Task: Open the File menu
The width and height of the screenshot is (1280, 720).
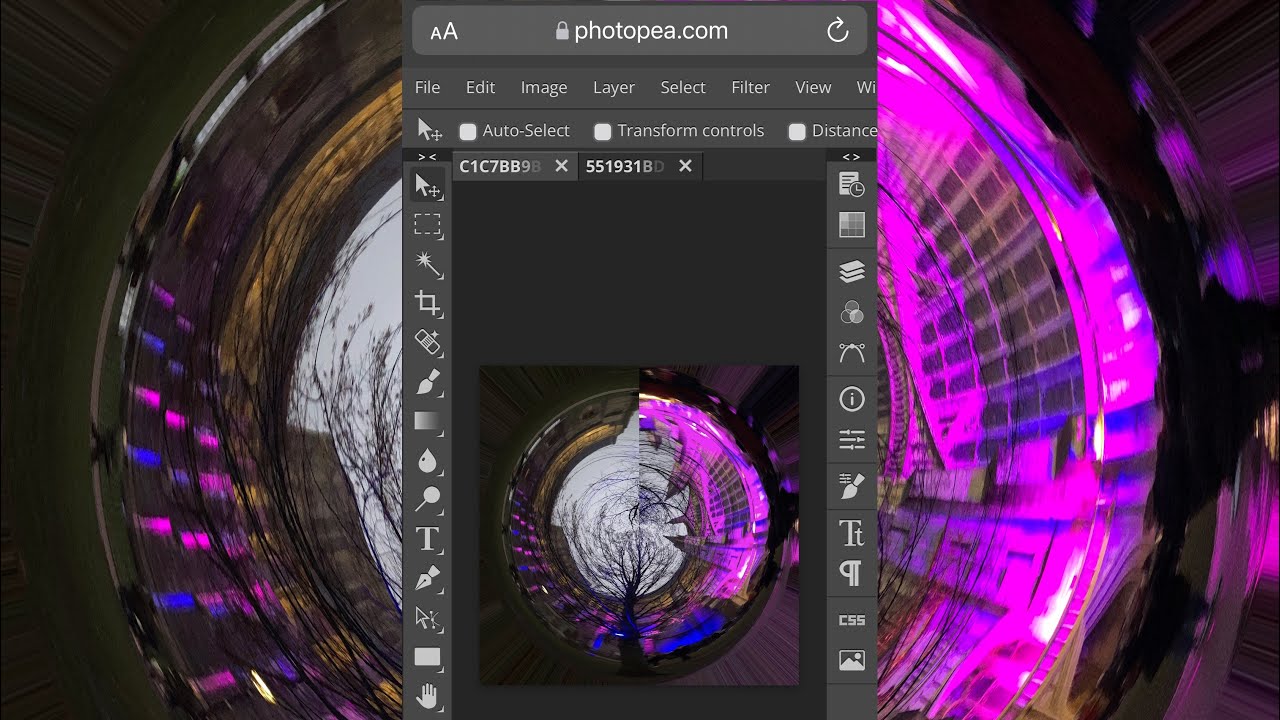Action: [427, 87]
